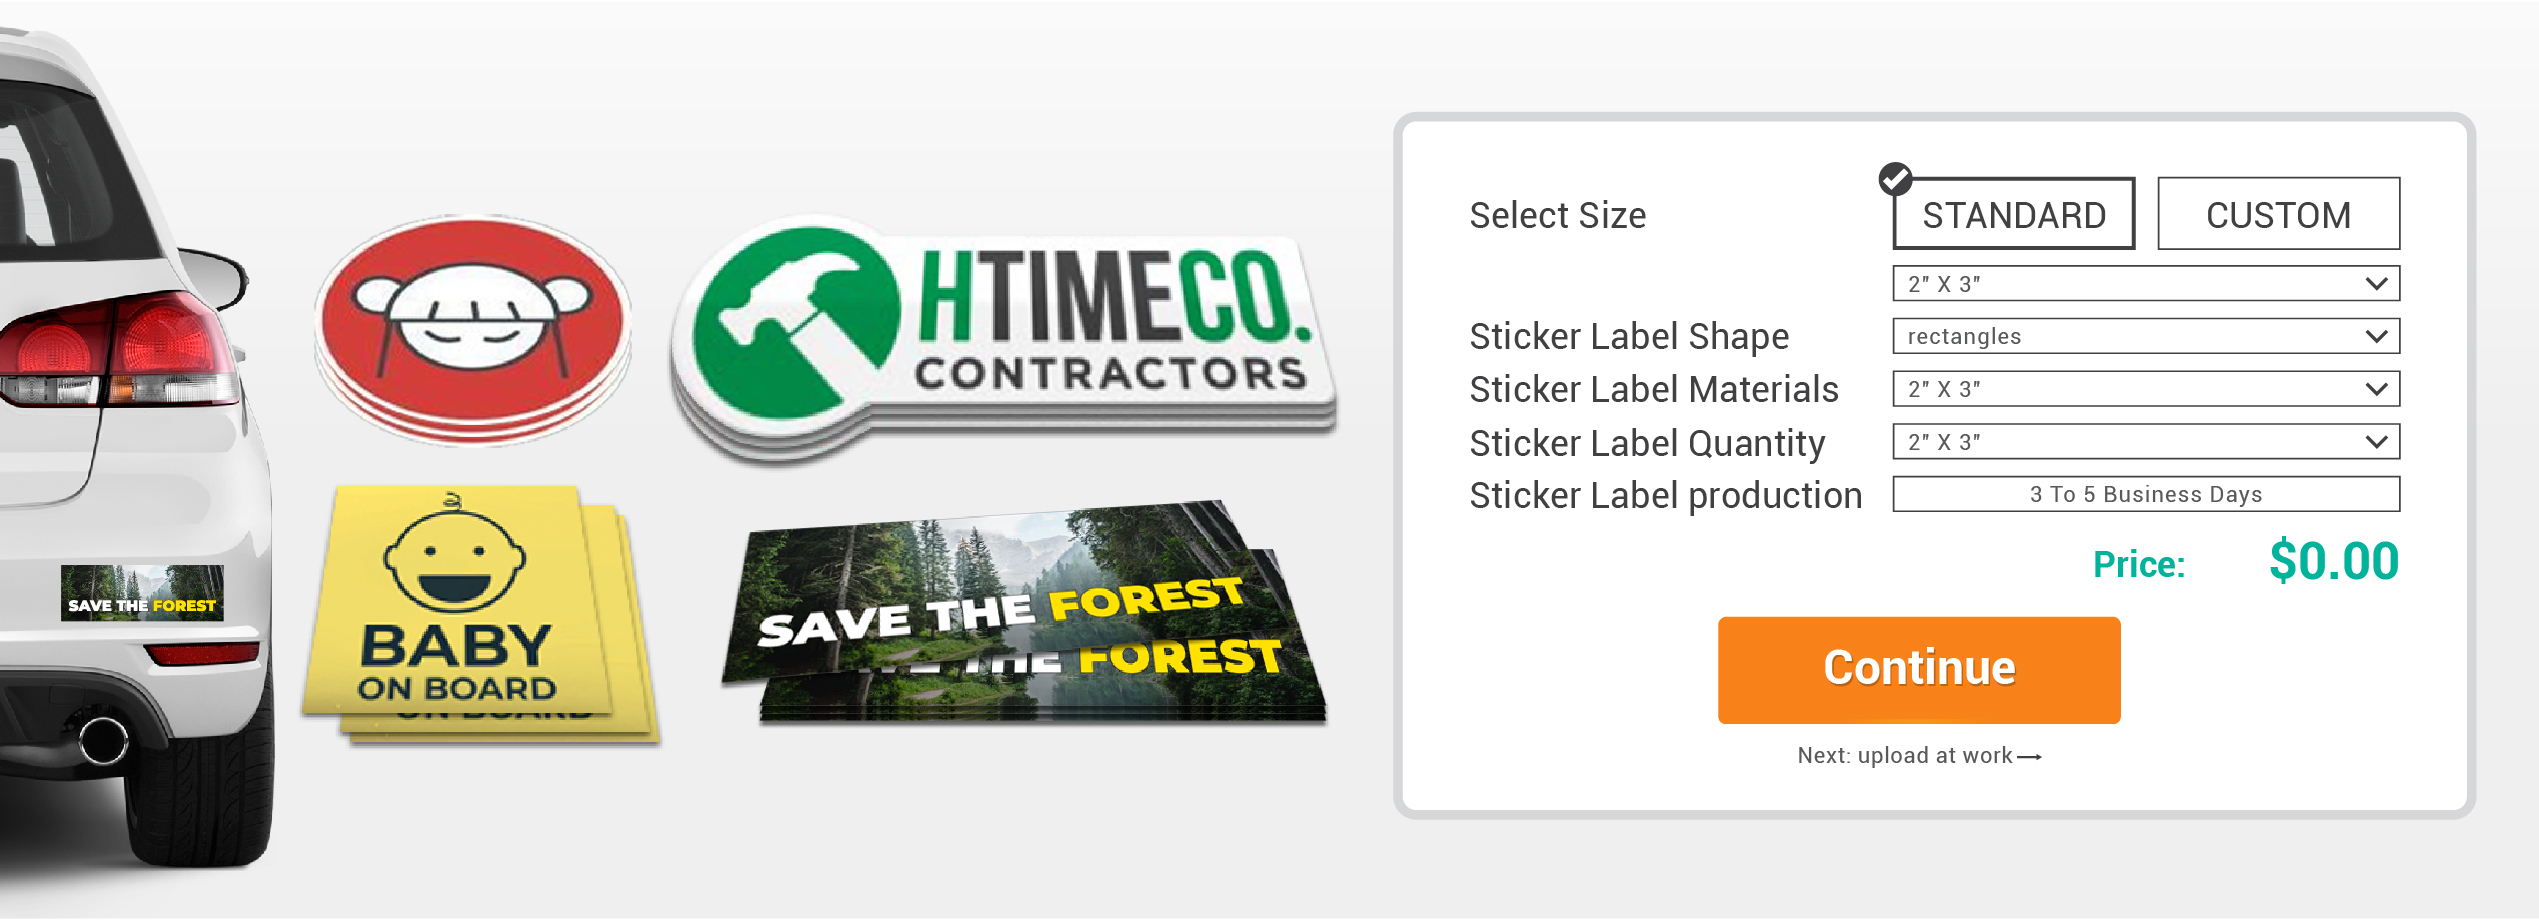
Task: Click the chevron on the Materials dropdown
Action: [x=2377, y=389]
